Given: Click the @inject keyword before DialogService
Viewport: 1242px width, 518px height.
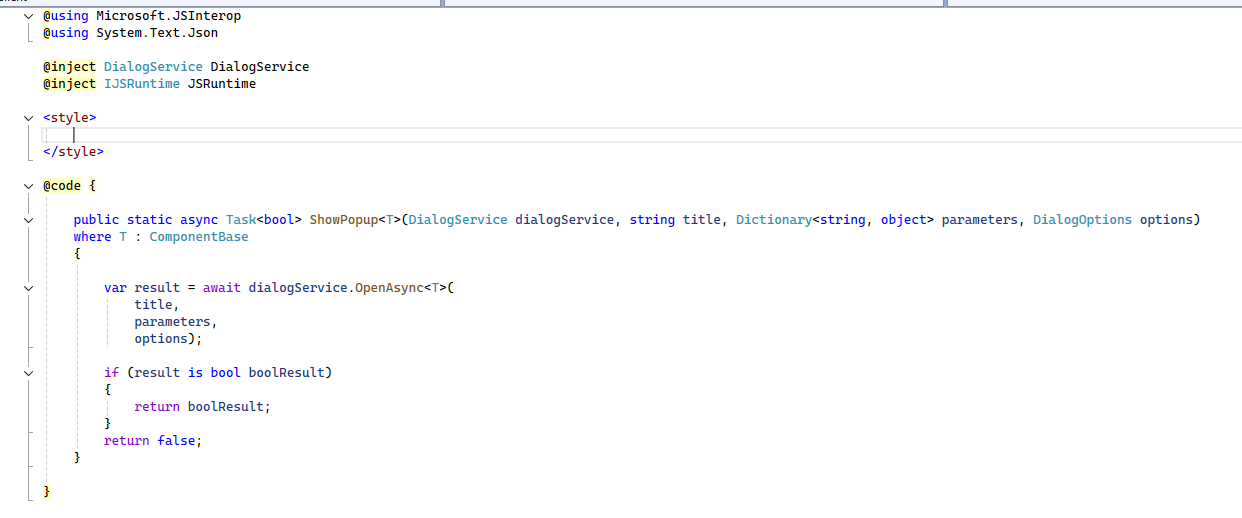Looking at the screenshot, I should click(69, 67).
